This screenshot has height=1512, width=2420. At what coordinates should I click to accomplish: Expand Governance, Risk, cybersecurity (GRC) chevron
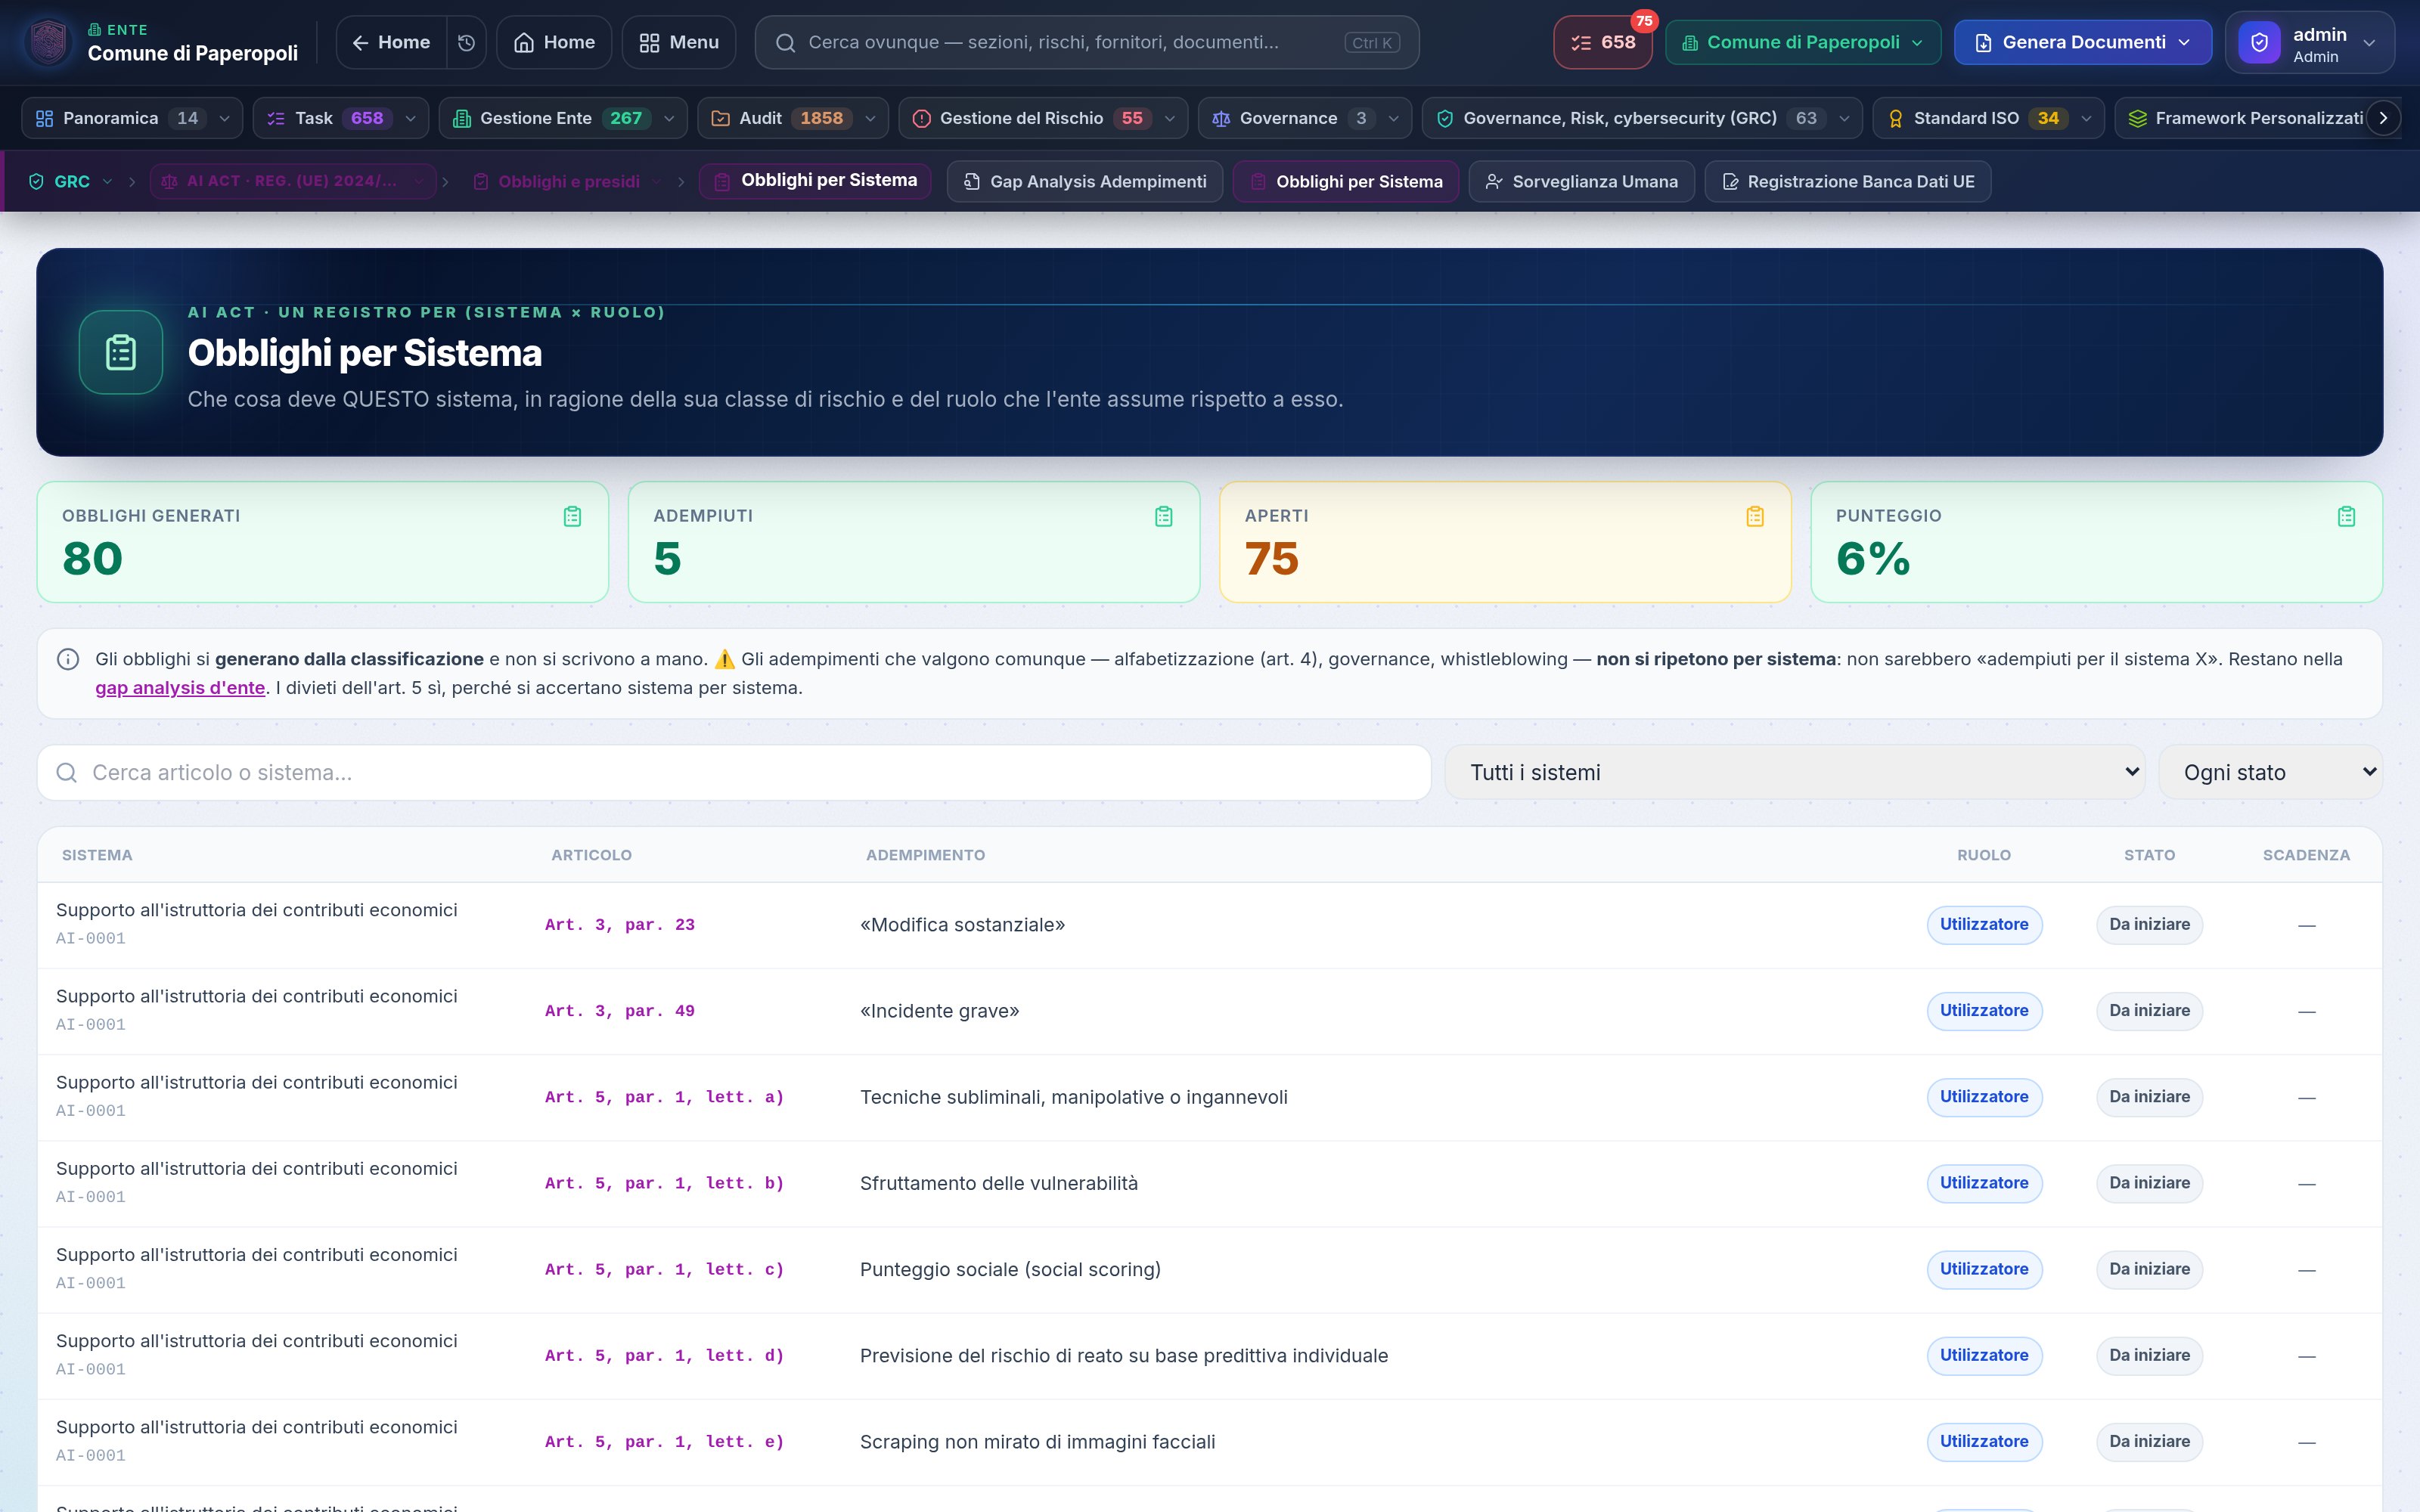point(1844,118)
